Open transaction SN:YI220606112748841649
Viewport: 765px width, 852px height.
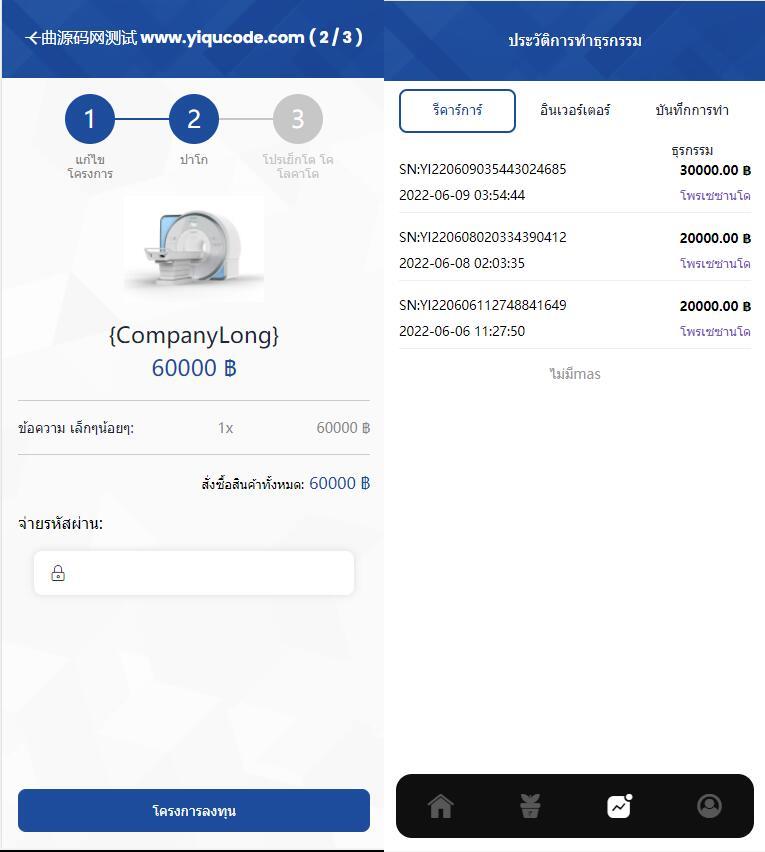click(482, 306)
